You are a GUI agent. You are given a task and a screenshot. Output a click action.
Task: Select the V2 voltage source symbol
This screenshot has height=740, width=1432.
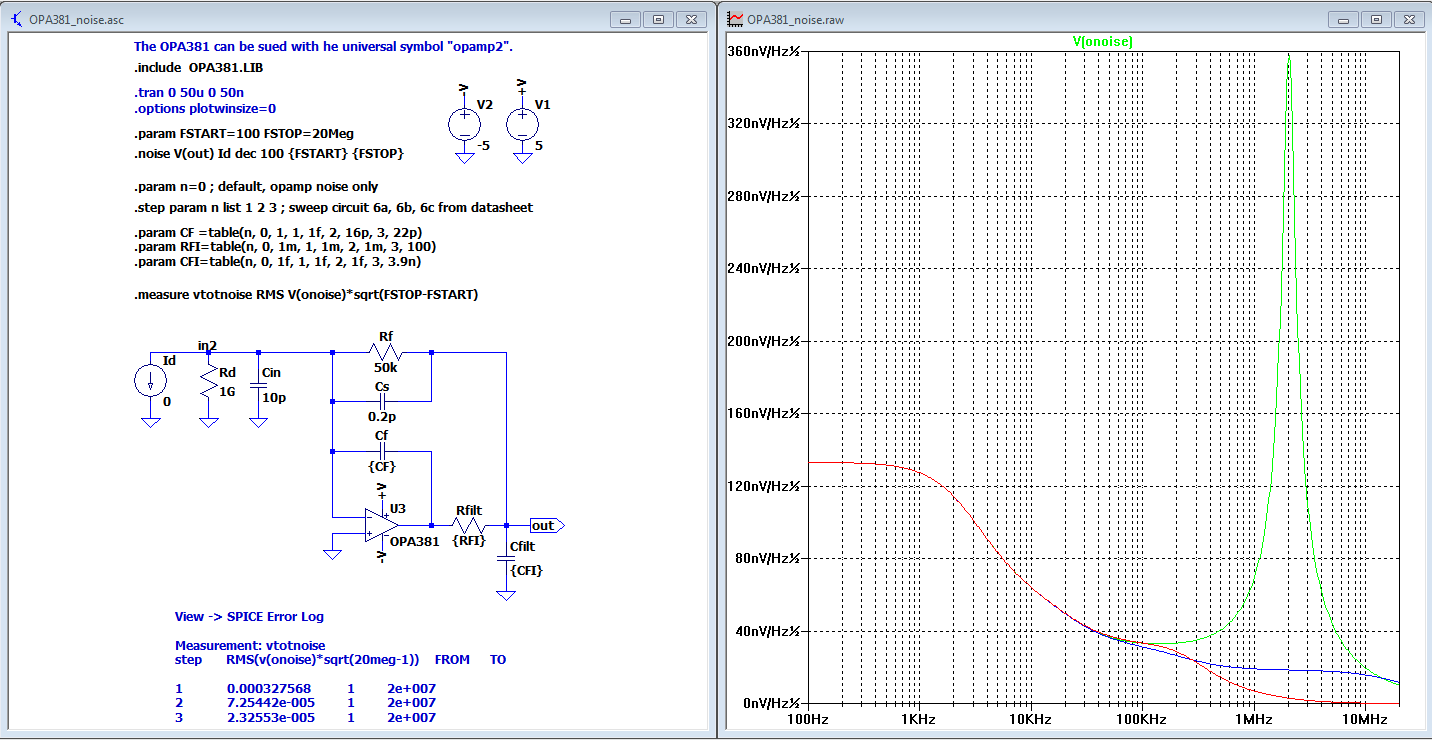point(464,123)
